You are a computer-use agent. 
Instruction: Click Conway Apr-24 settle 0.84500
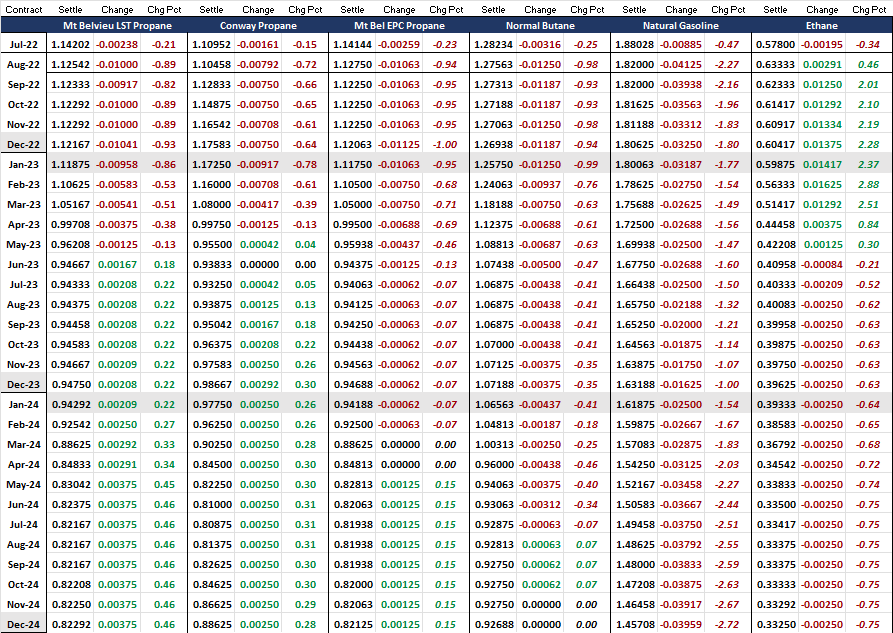pyautogui.click(x=212, y=464)
